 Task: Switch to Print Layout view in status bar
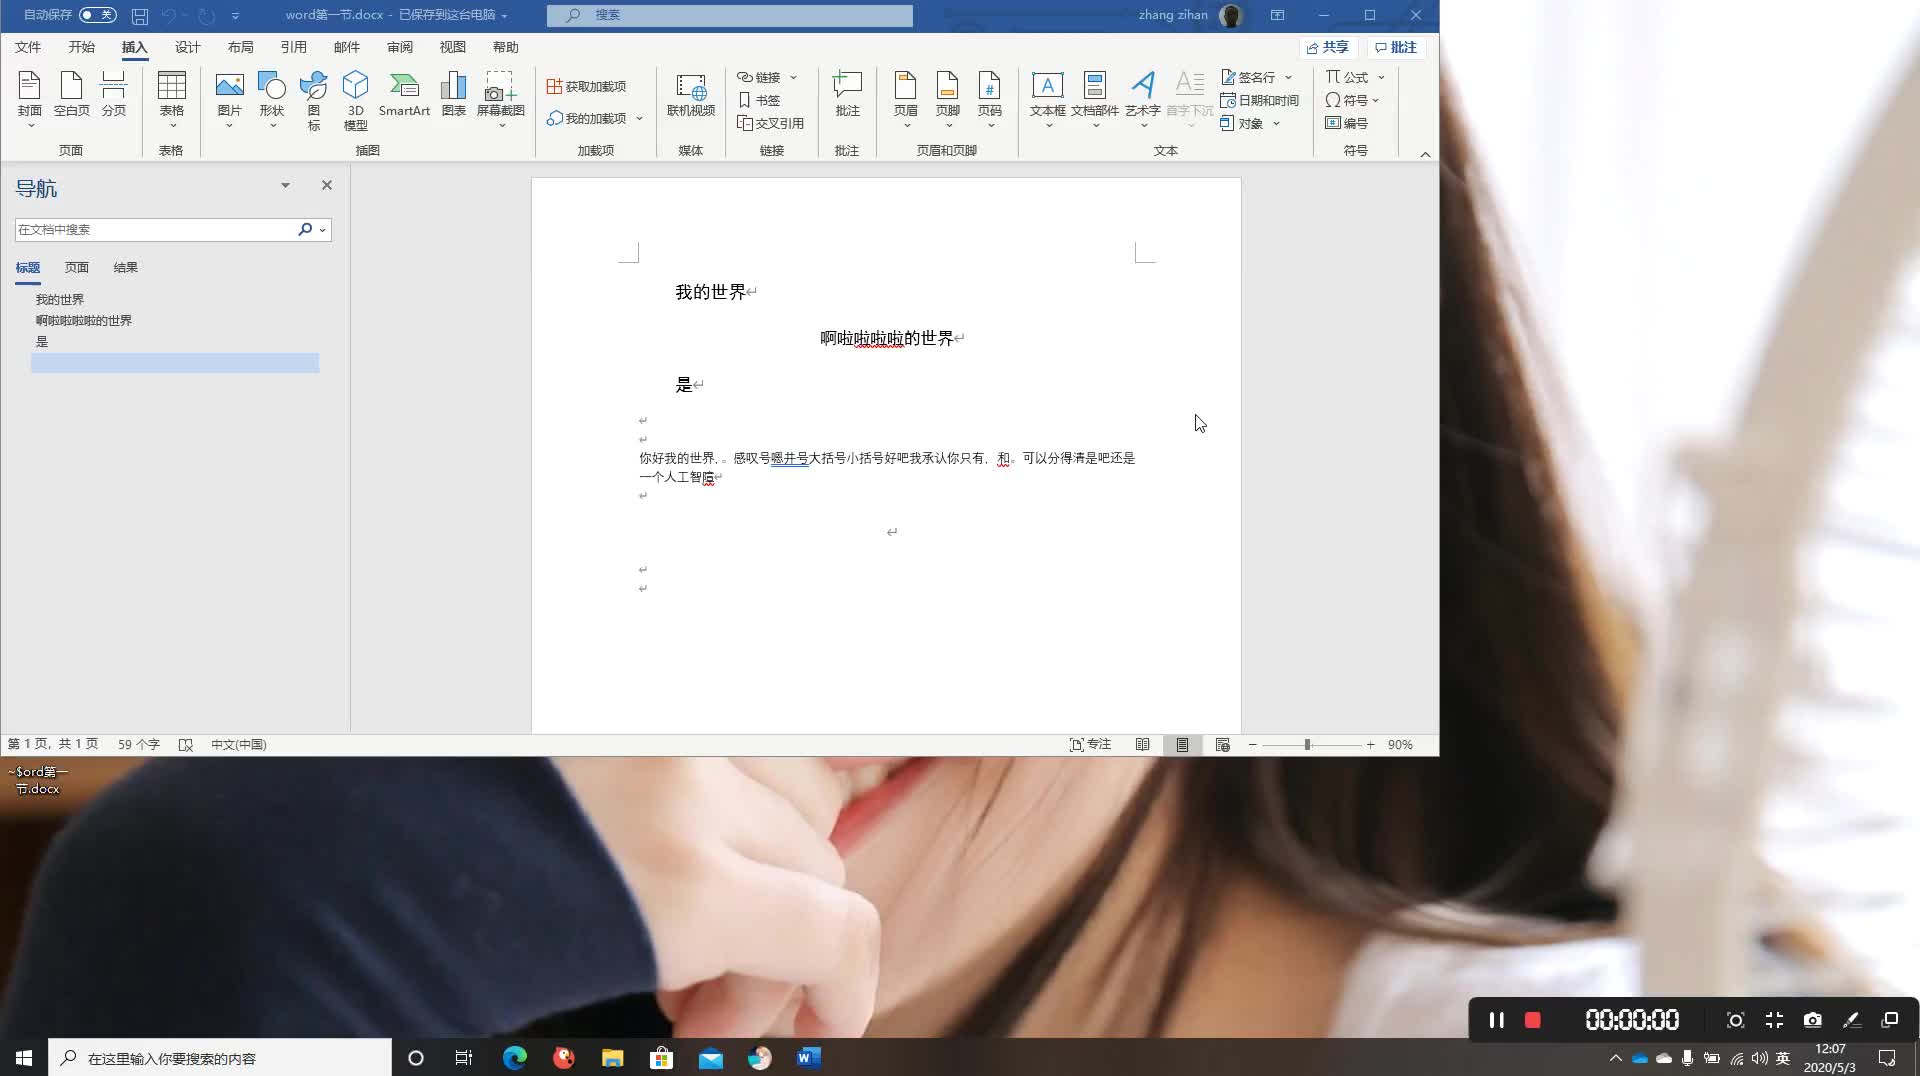click(x=1182, y=745)
